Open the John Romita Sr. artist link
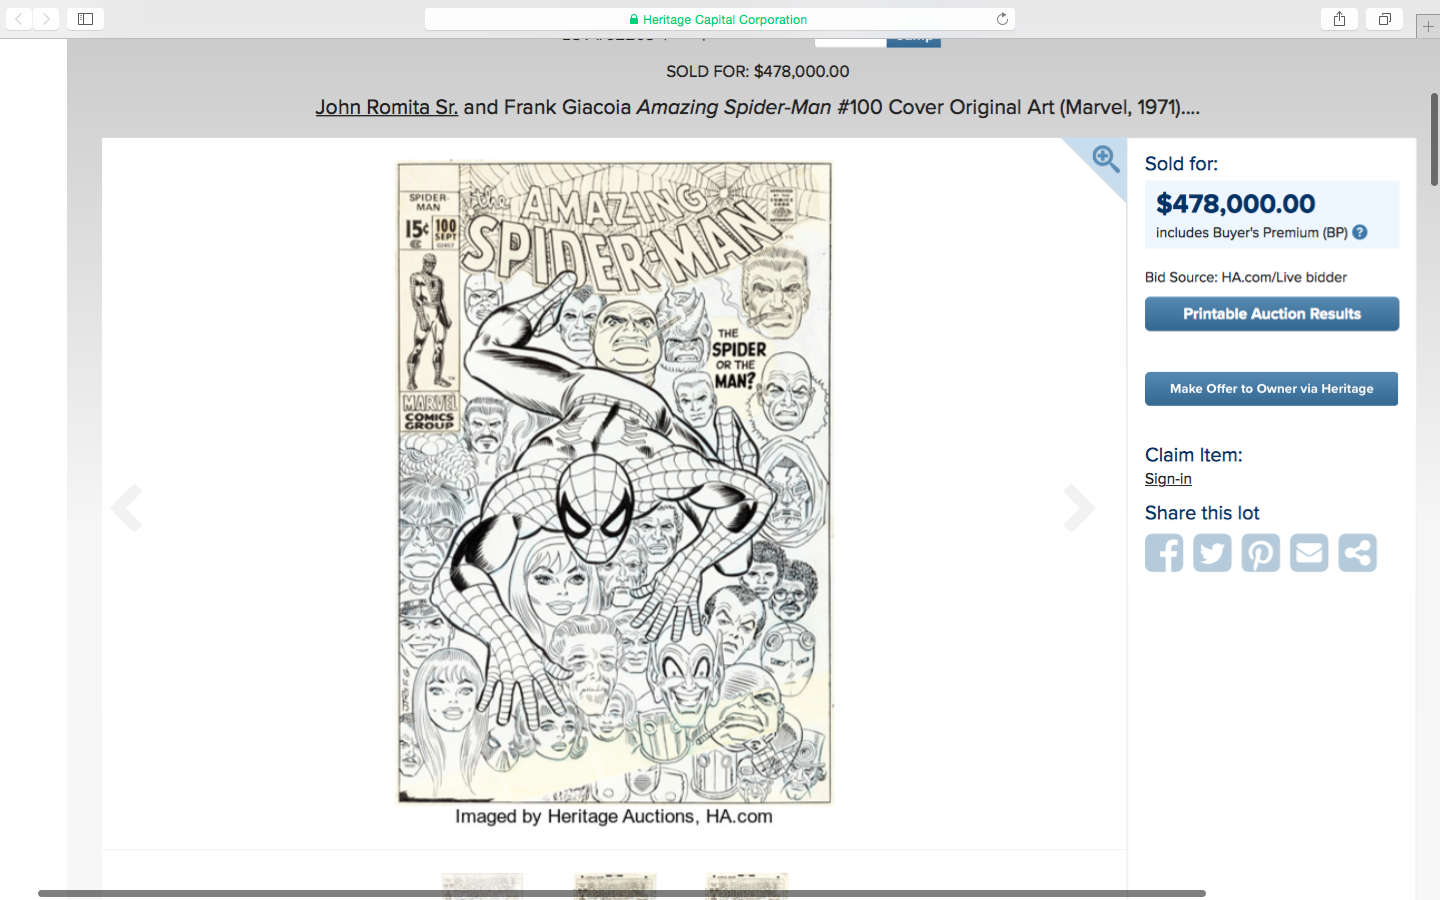 coord(387,107)
